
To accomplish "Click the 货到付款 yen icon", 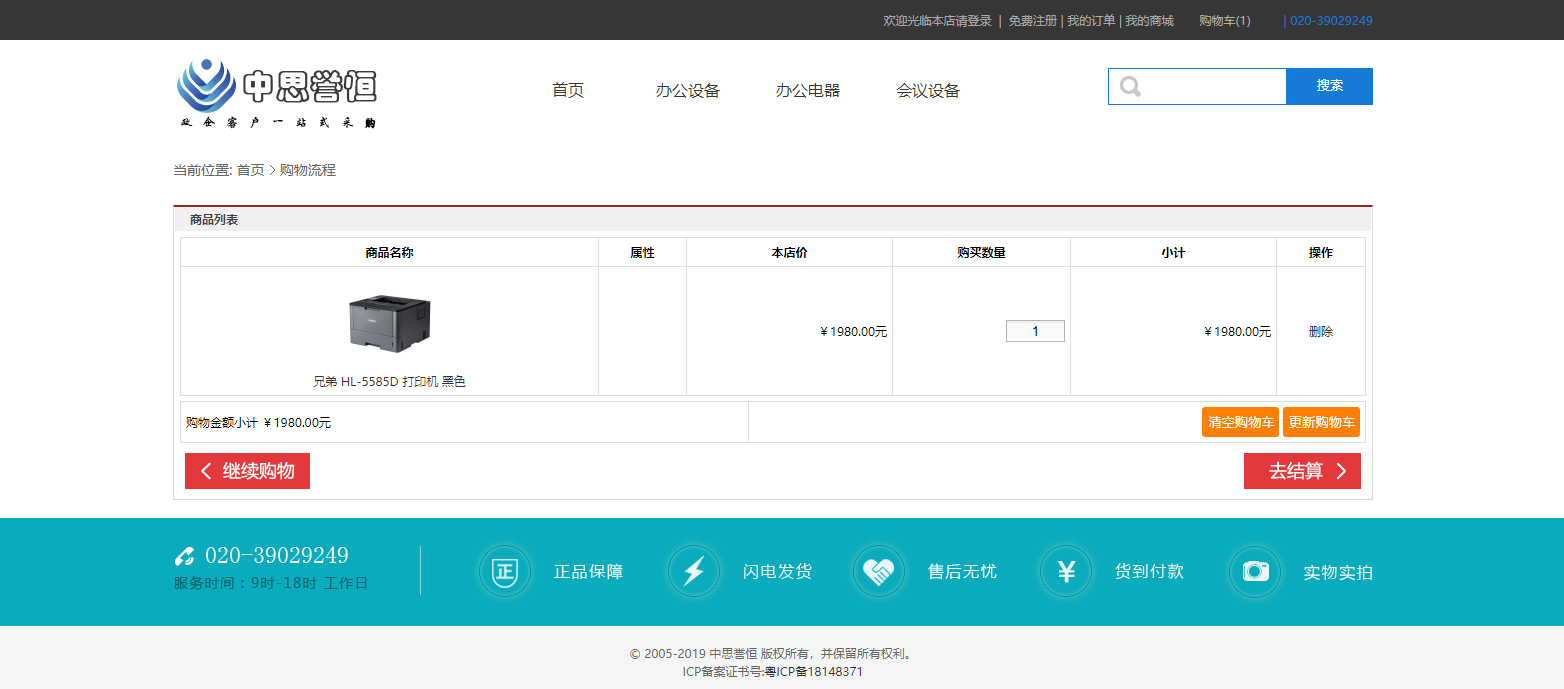I will pos(1066,572).
